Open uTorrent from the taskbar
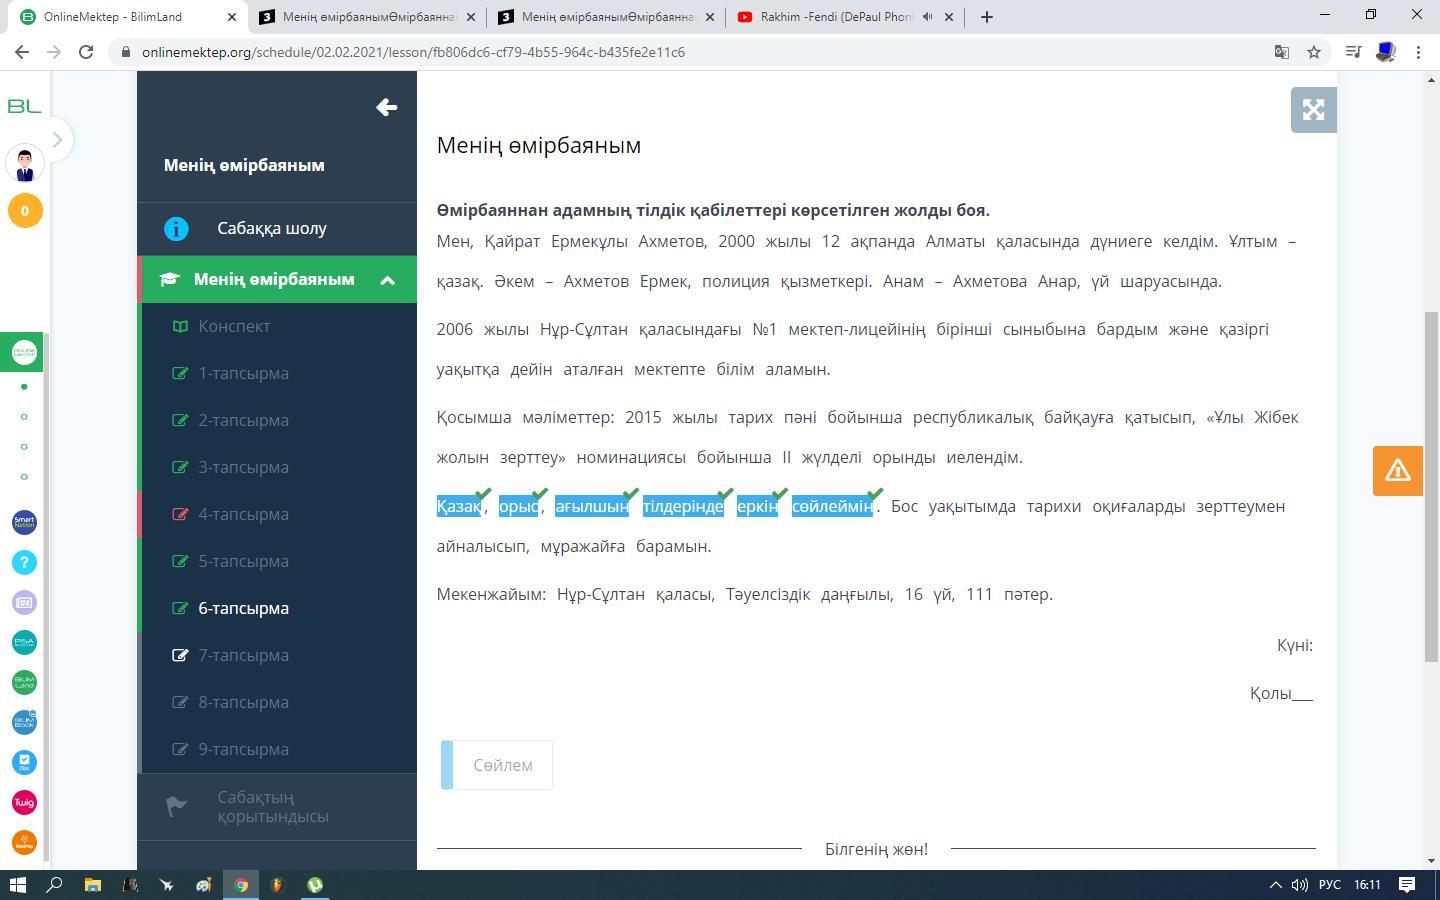 (x=315, y=885)
